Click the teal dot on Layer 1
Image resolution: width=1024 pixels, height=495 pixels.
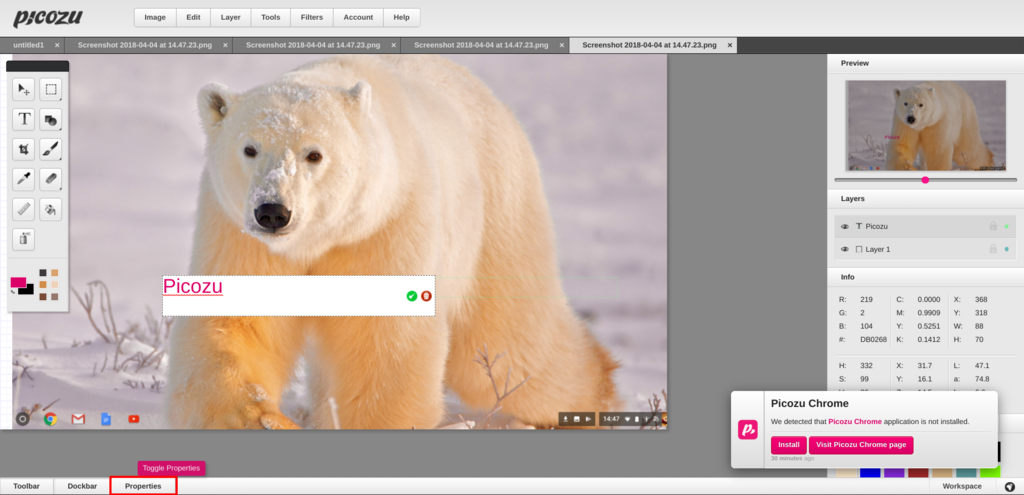(x=1006, y=249)
